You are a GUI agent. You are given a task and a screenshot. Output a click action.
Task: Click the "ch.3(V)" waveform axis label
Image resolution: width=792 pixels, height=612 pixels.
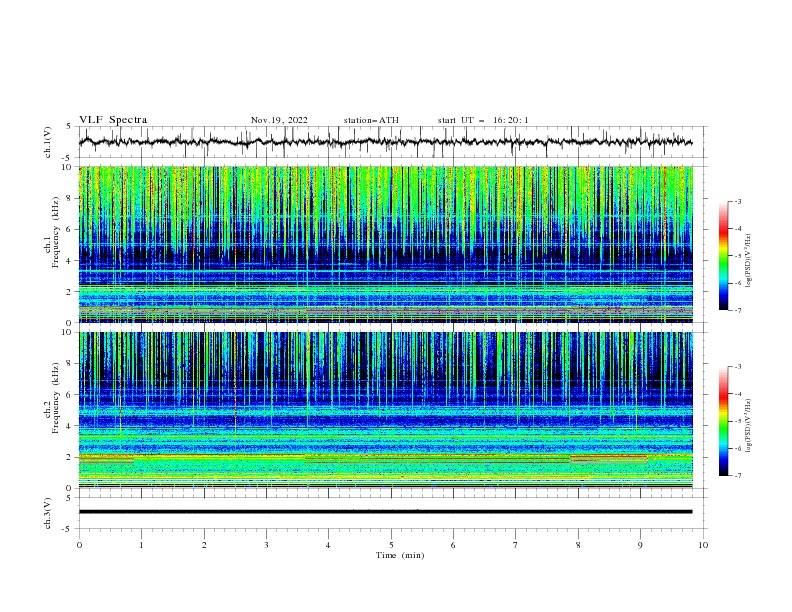[x=48, y=513]
